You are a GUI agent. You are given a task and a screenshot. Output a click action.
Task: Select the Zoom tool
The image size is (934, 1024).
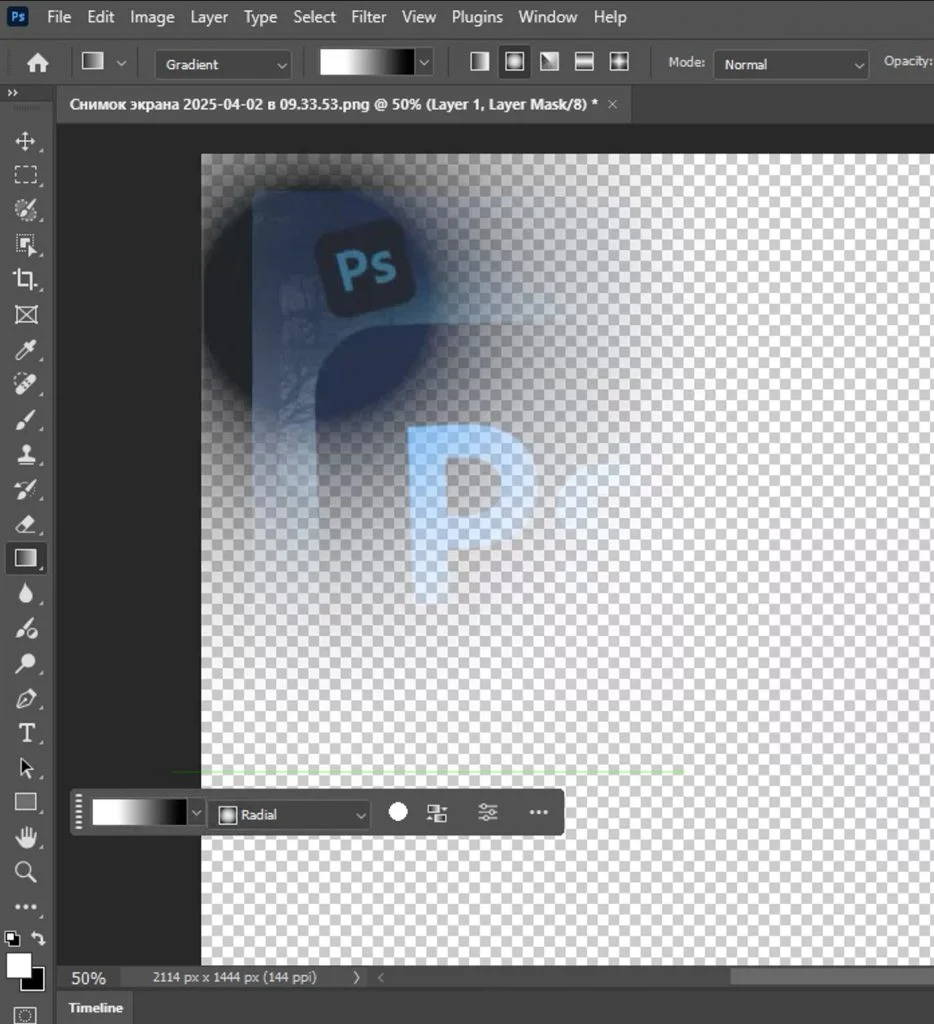click(27, 872)
